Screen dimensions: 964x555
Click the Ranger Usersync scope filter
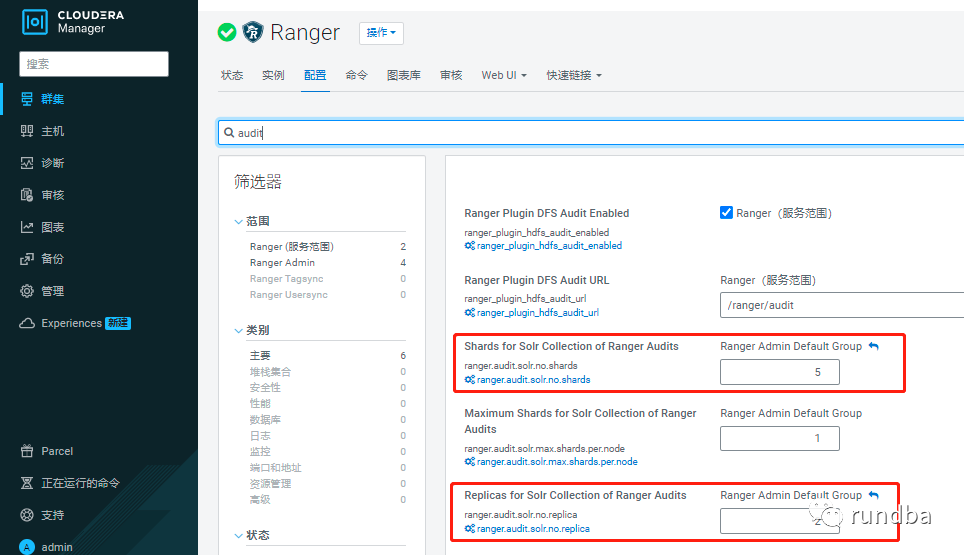coord(288,294)
